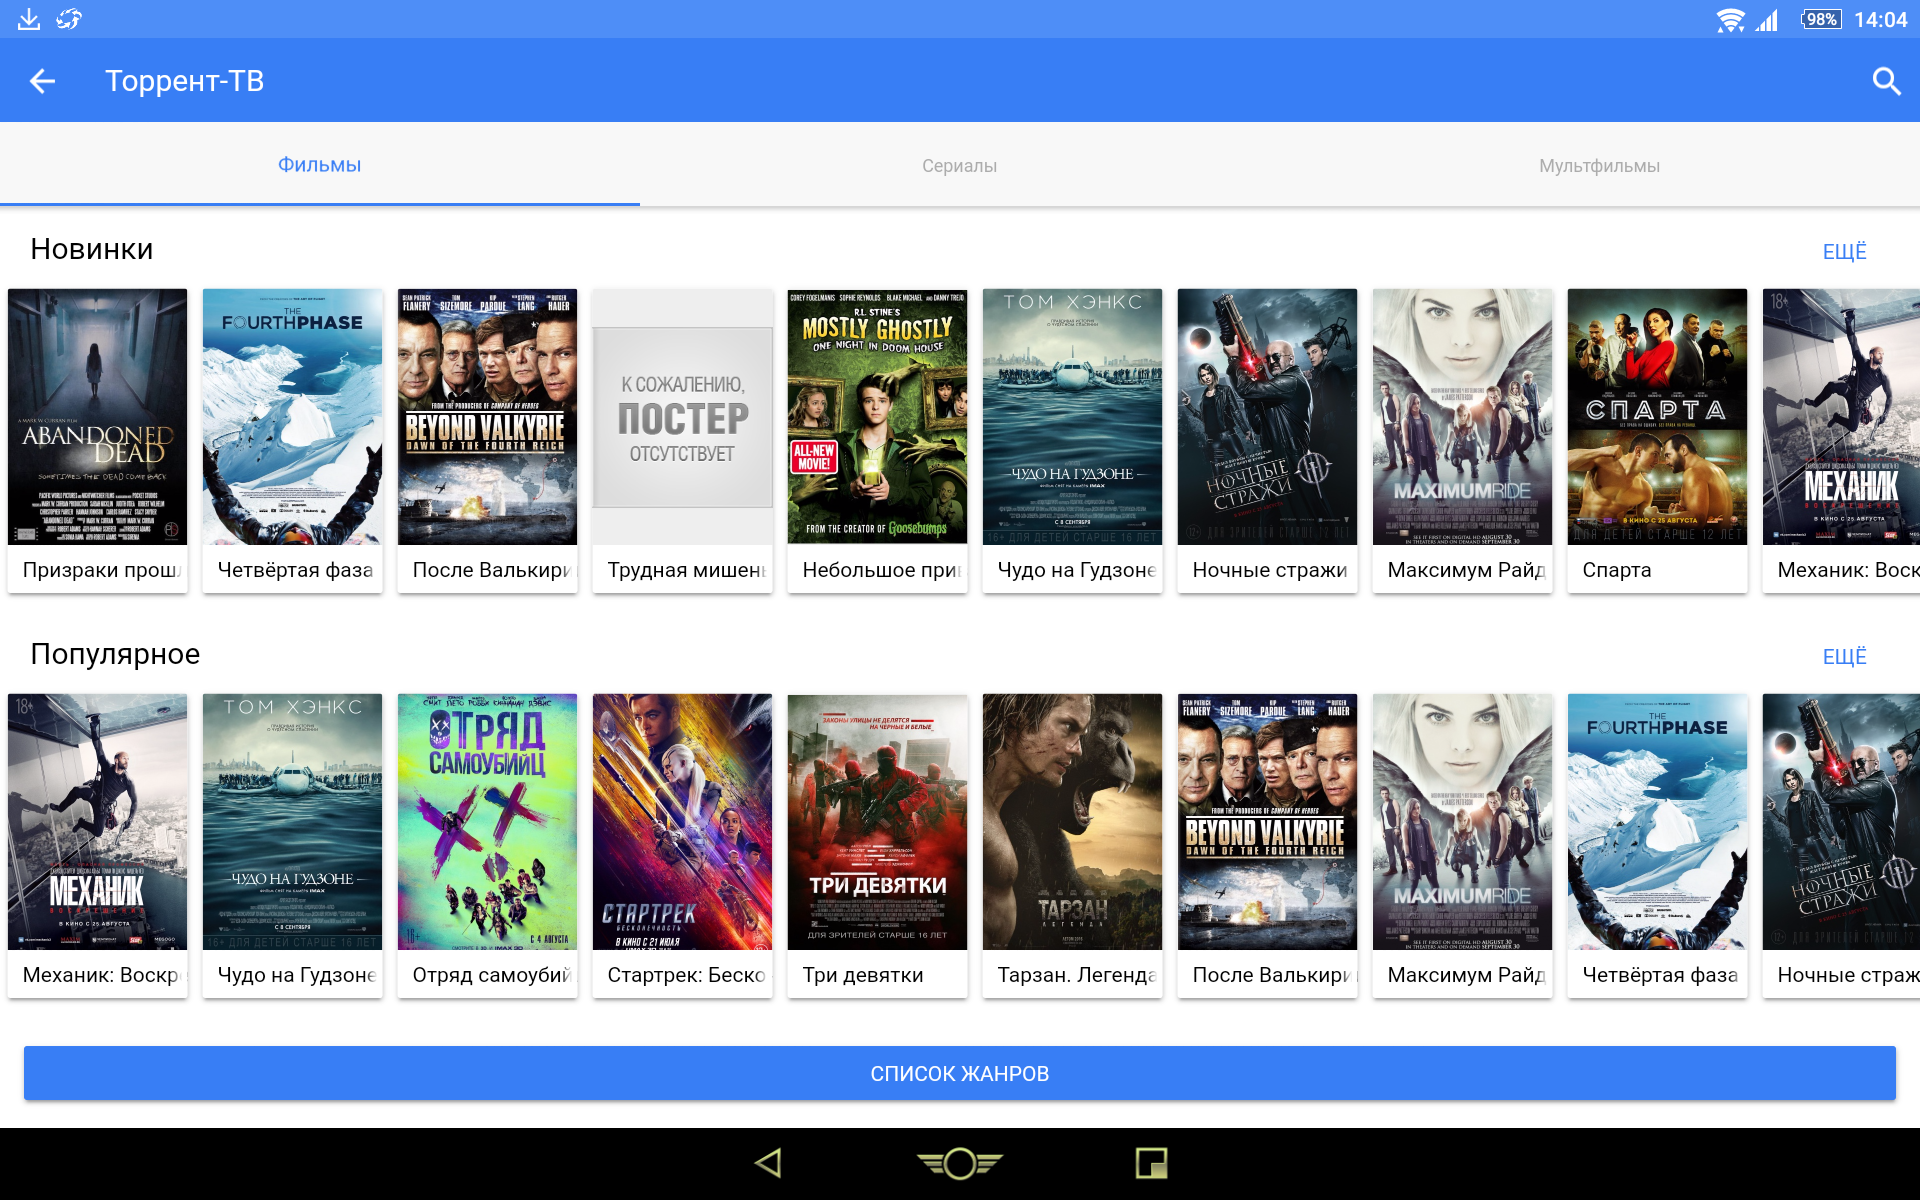Open Стартрек poster in Популярное

(x=682, y=822)
